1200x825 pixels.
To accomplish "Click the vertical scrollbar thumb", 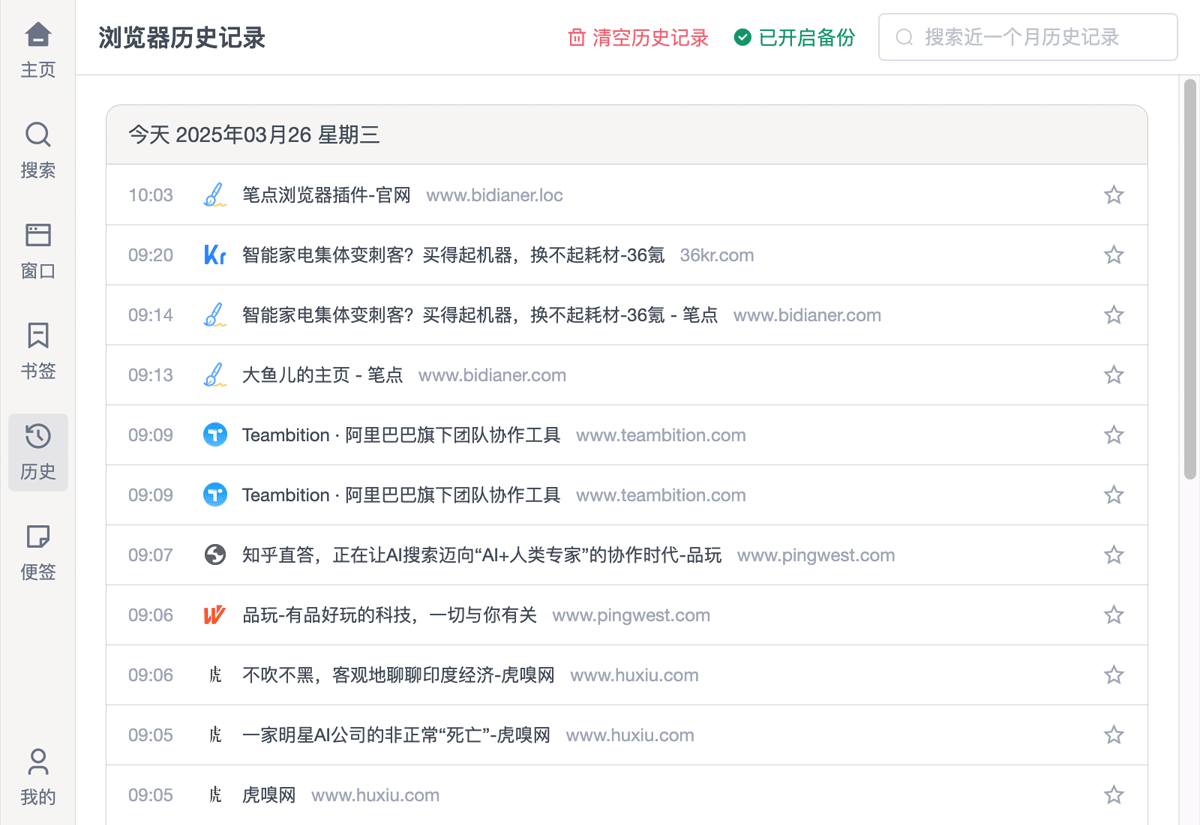I will (1190, 278).
